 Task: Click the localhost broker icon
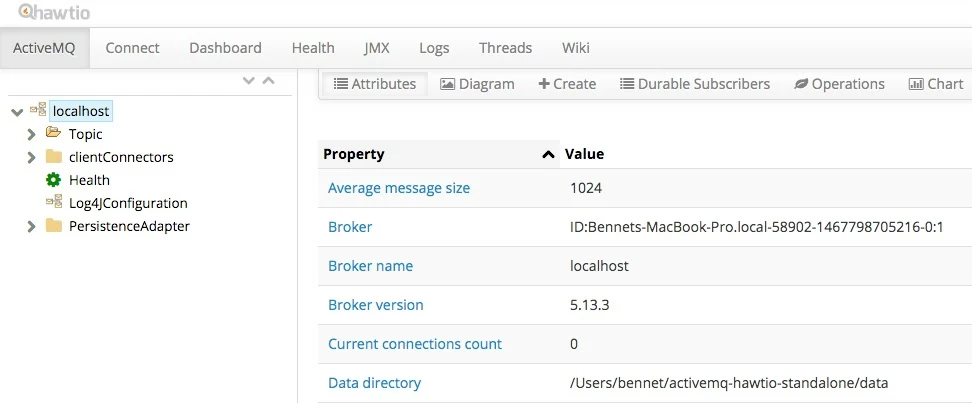[x=38, y=110]
